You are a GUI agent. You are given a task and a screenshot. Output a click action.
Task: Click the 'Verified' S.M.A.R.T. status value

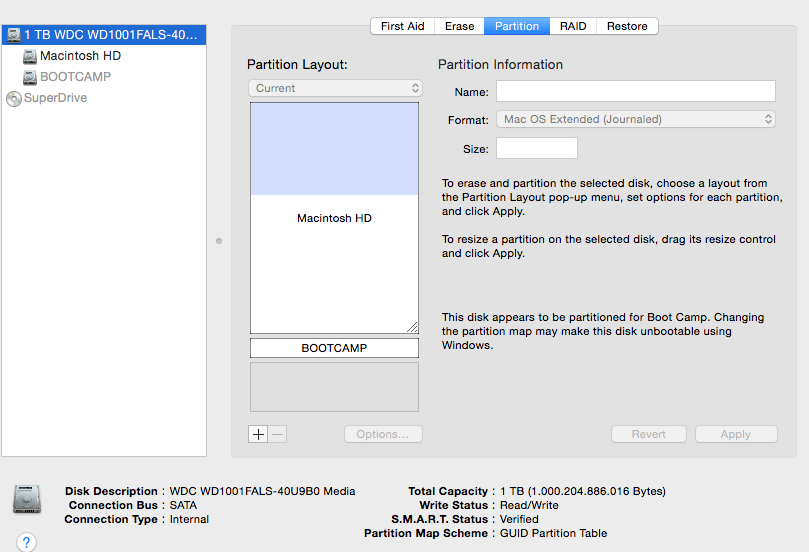519,519
